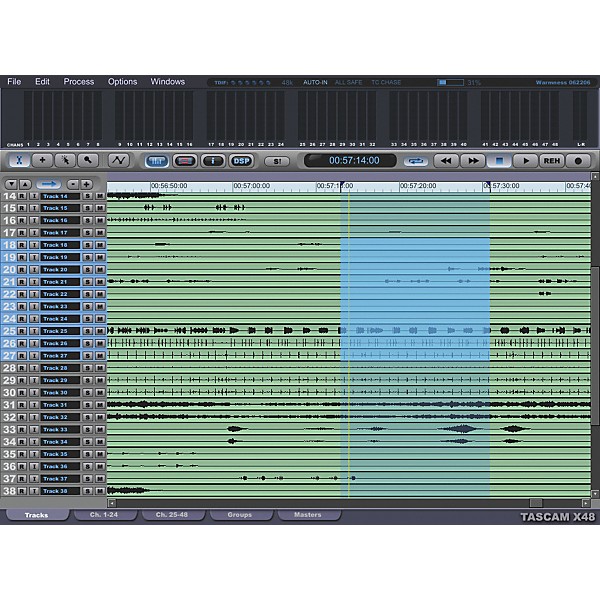600x600 pixels.
Task: Click the horizontal scrollbar thumb
Action: (x=536, y=503)
